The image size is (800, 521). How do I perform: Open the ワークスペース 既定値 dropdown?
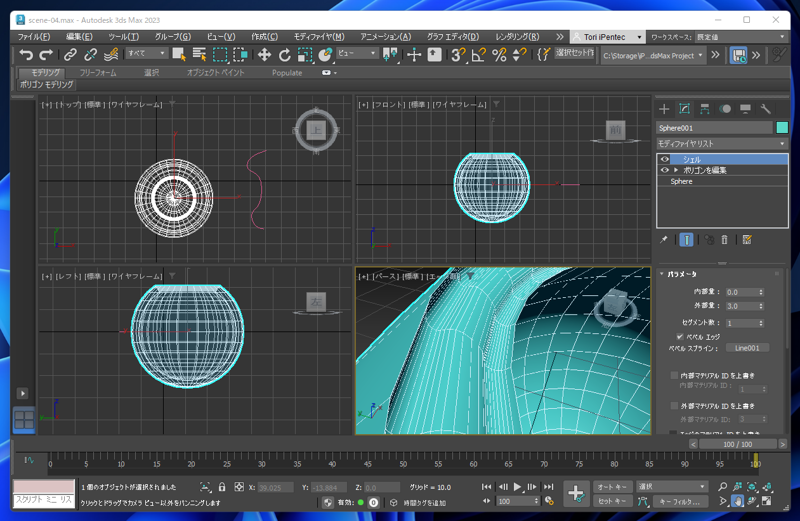[742, 37]
